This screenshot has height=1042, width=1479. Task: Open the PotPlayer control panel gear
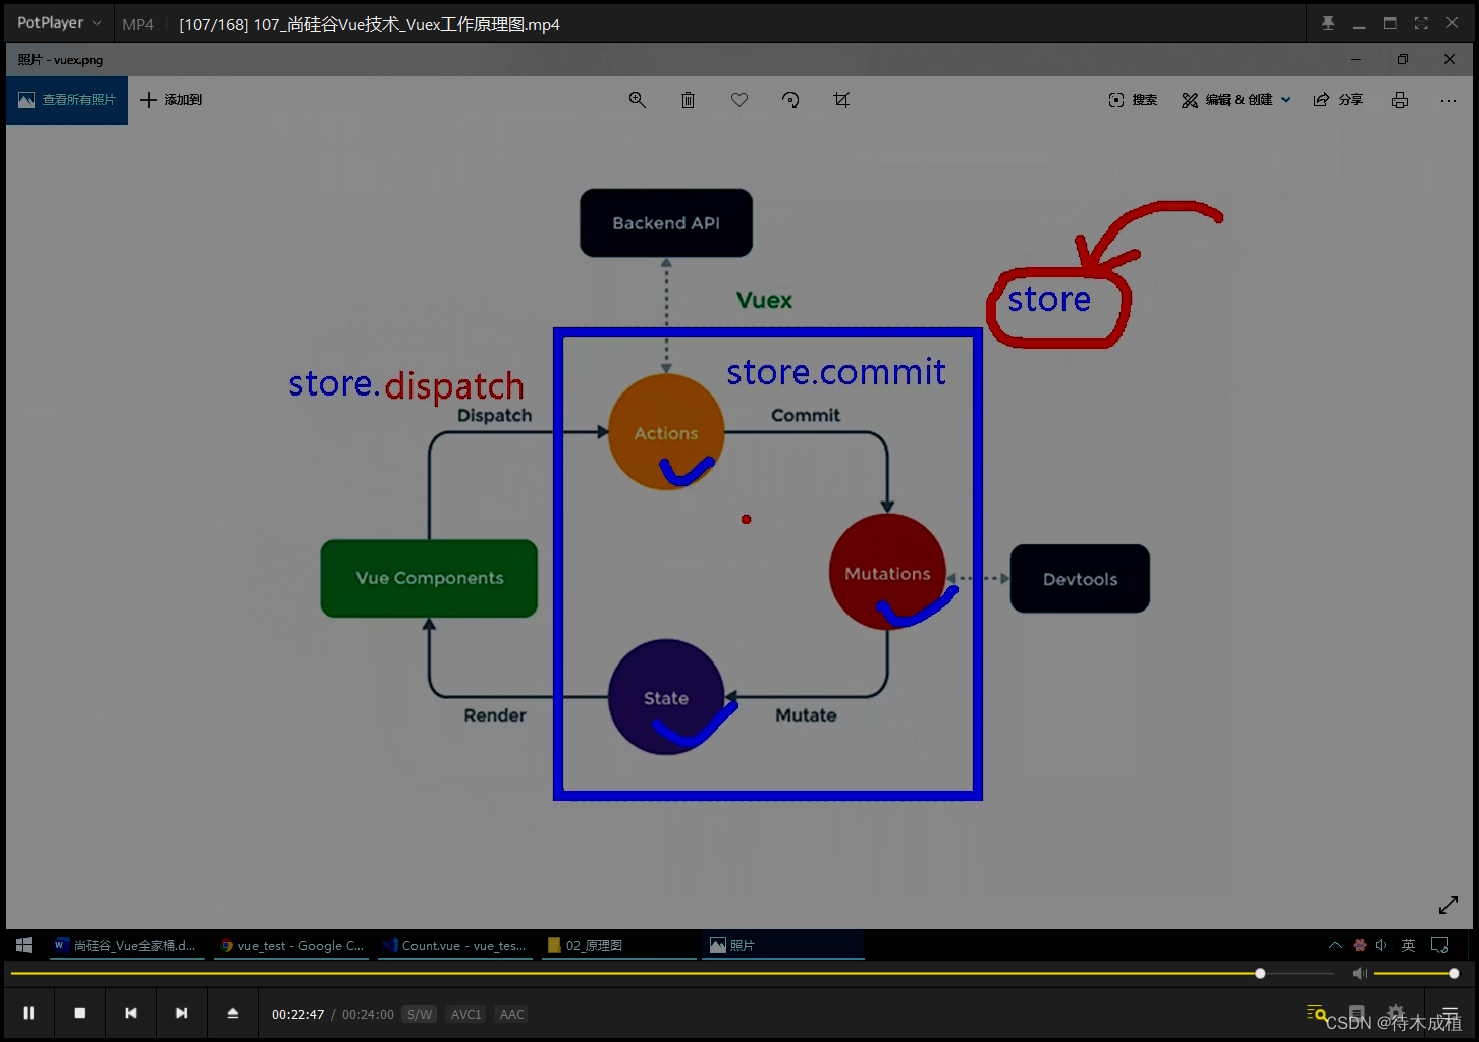1396,1013
